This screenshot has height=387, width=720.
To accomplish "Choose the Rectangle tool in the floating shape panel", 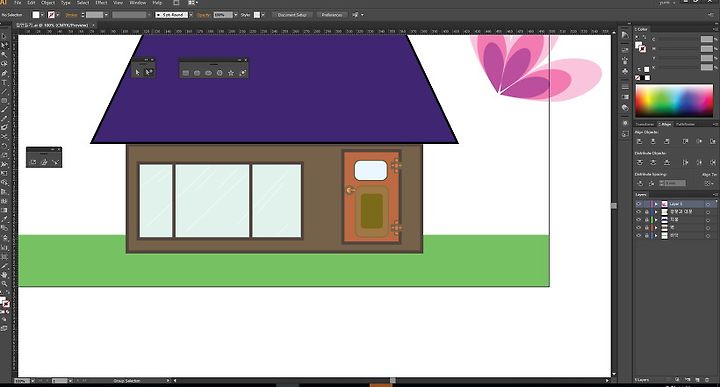I will point(186,73).
